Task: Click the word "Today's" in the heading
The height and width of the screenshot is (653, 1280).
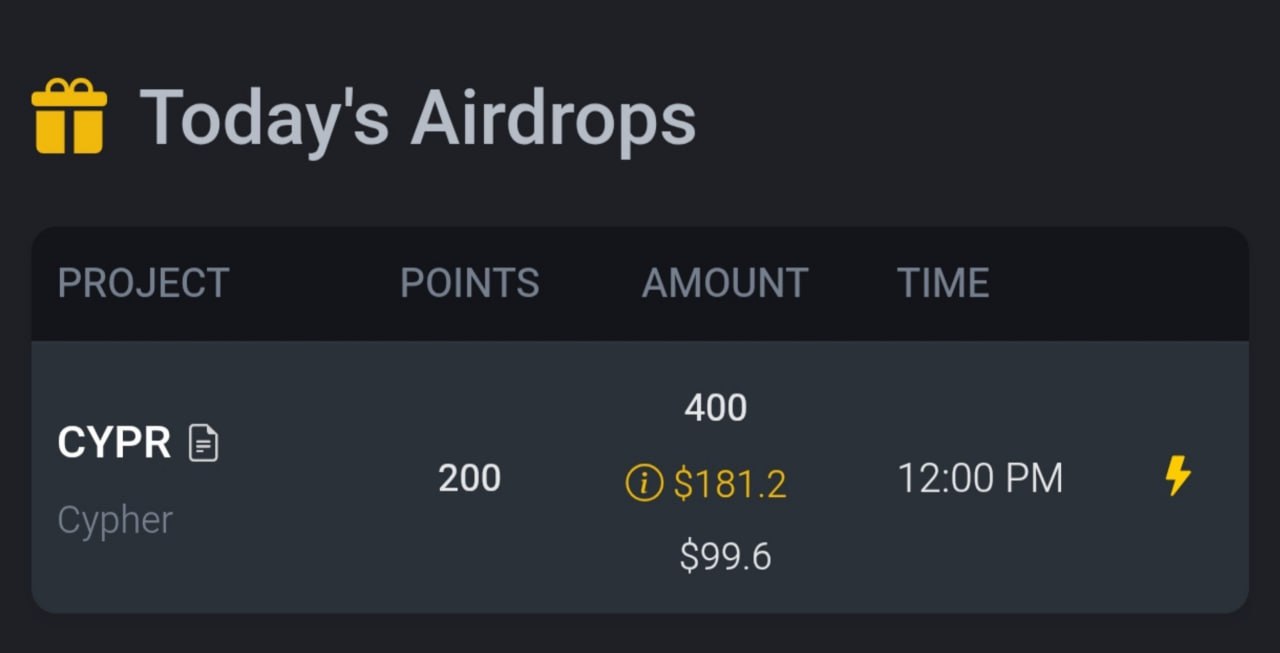Action: tap(264, 118)
